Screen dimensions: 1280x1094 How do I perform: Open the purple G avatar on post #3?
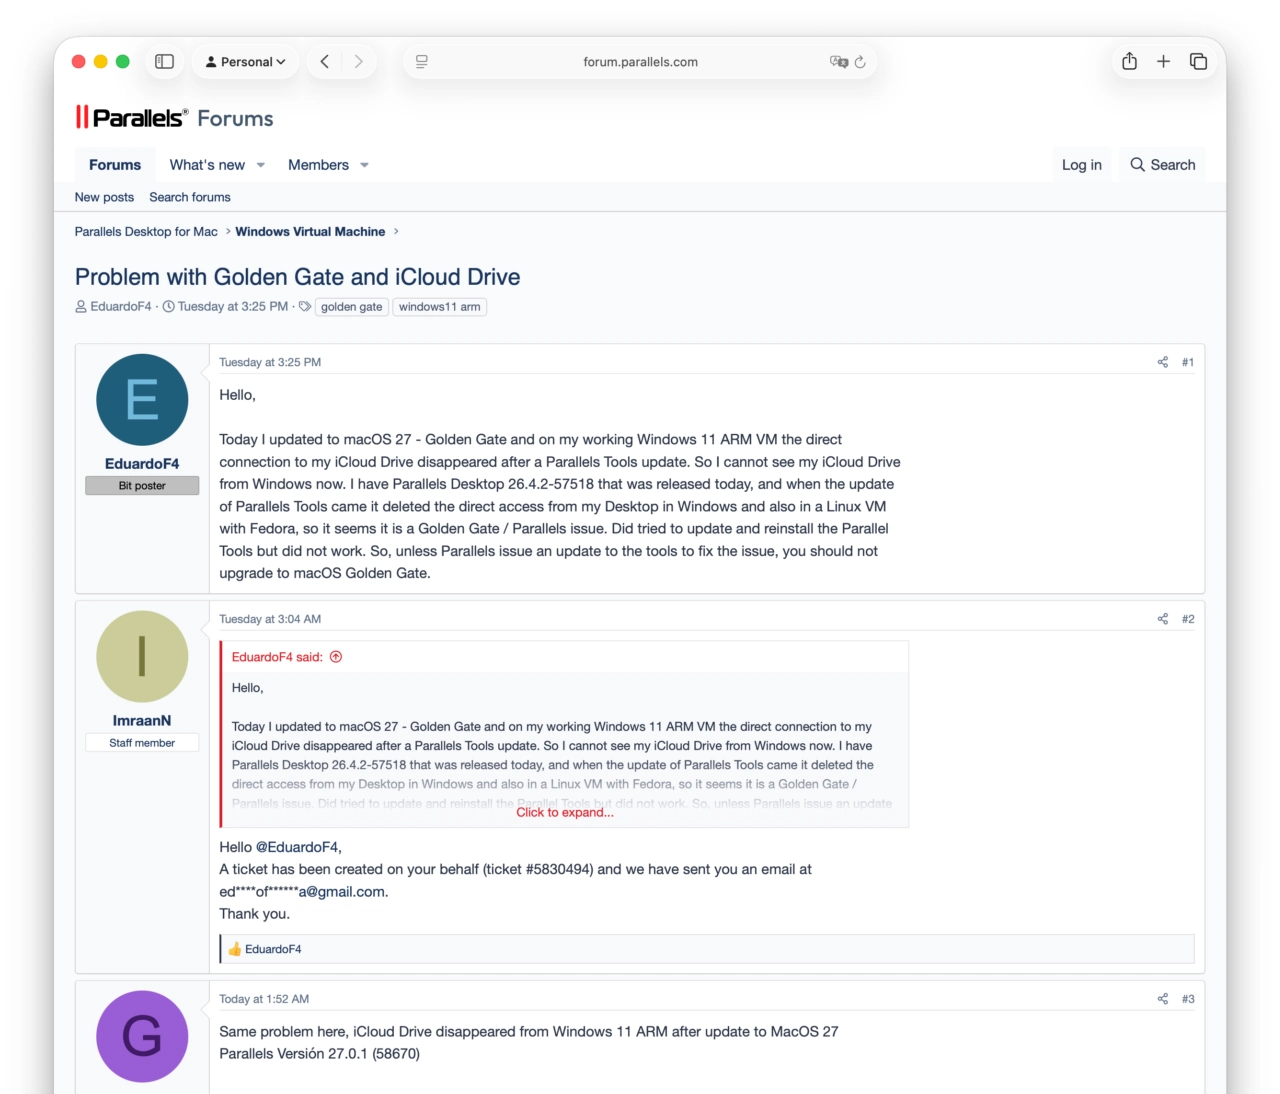click(142, 1037)
